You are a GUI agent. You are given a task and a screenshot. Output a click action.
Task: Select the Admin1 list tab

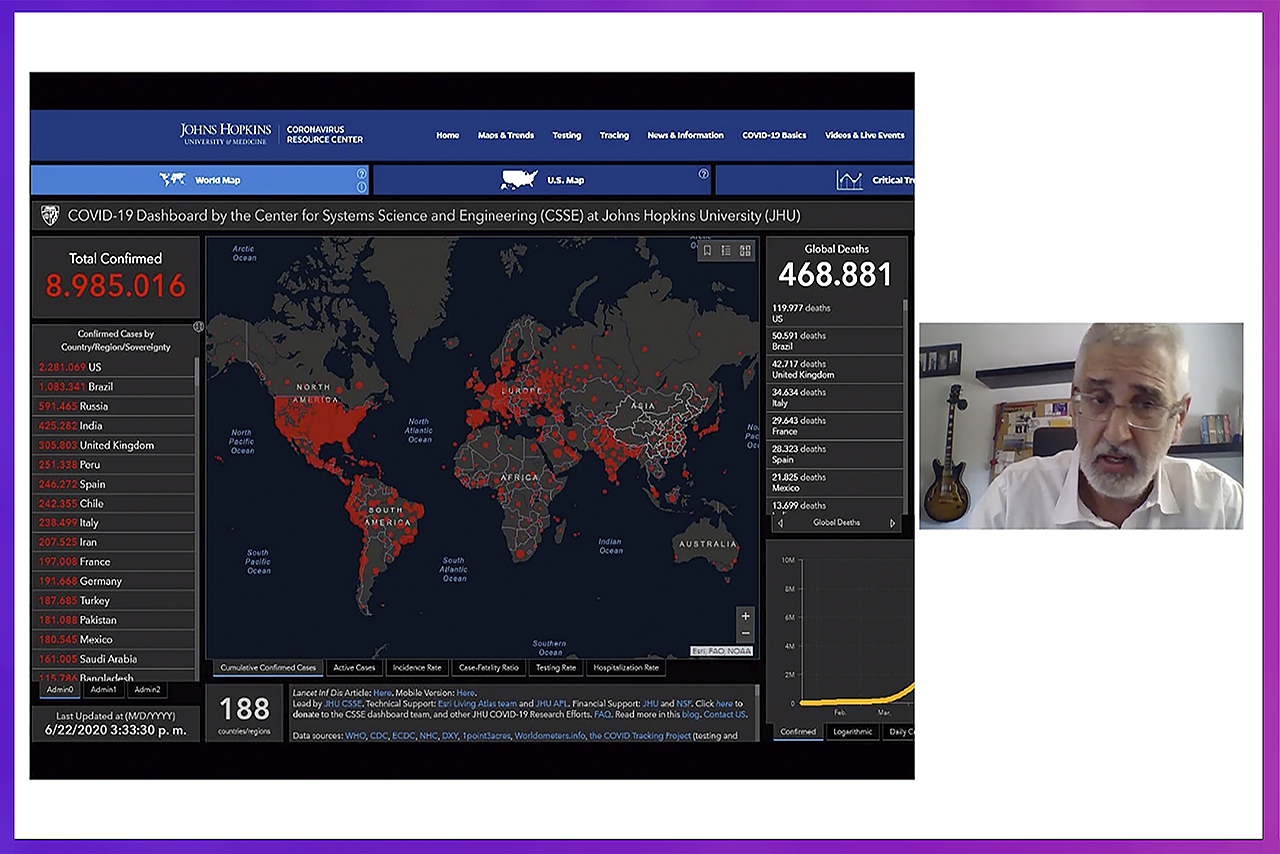(103, 689)
